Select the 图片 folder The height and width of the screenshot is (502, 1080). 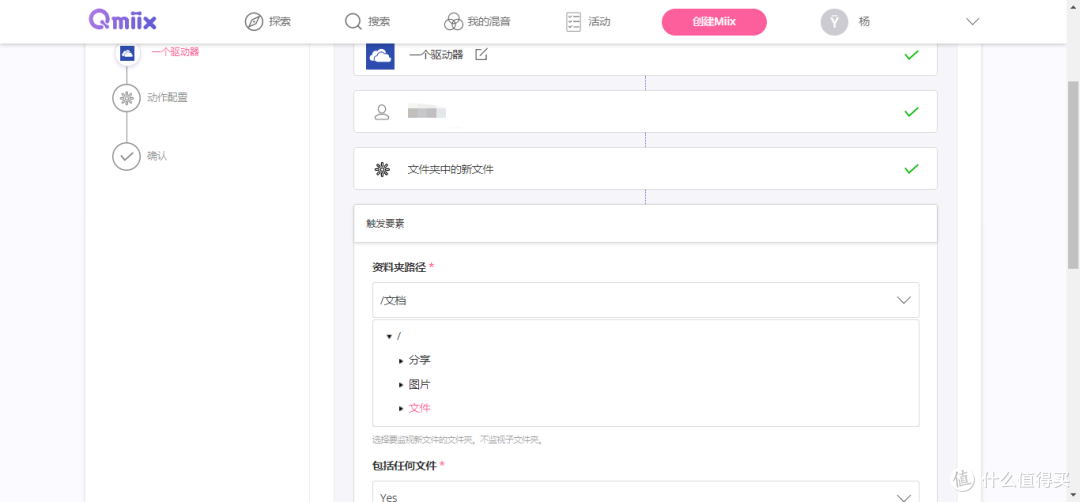coord(419,384)
